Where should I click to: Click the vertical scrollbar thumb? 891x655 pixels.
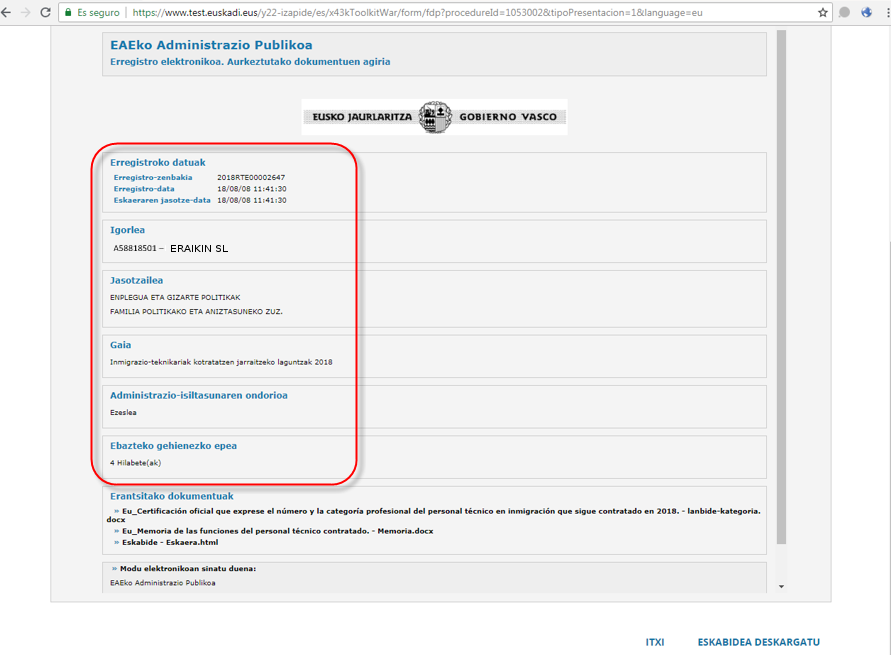point(781,290)
